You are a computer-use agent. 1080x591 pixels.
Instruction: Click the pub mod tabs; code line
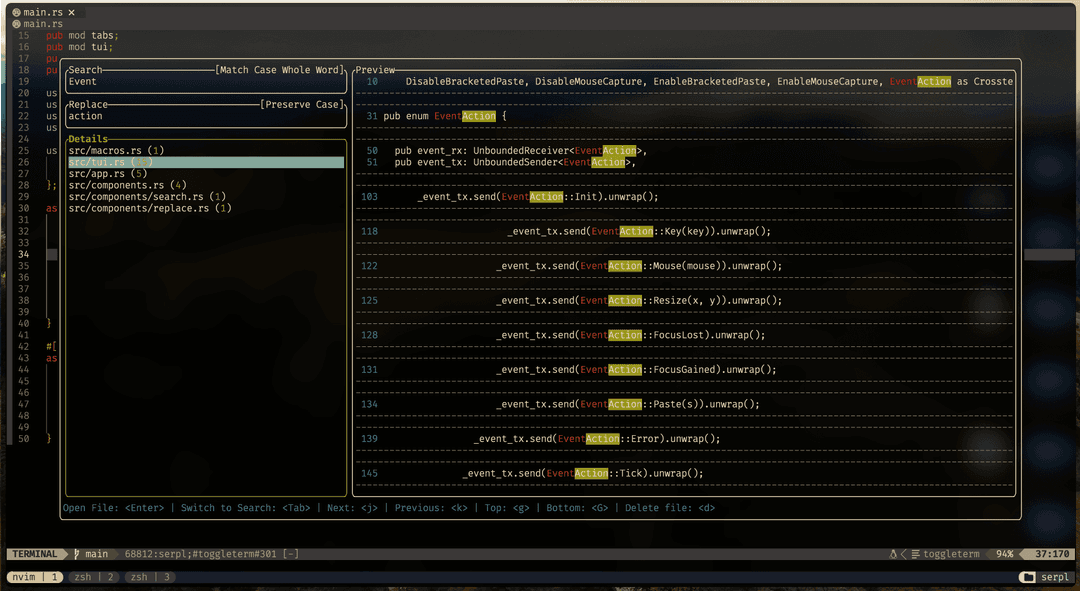coord(83,36)
